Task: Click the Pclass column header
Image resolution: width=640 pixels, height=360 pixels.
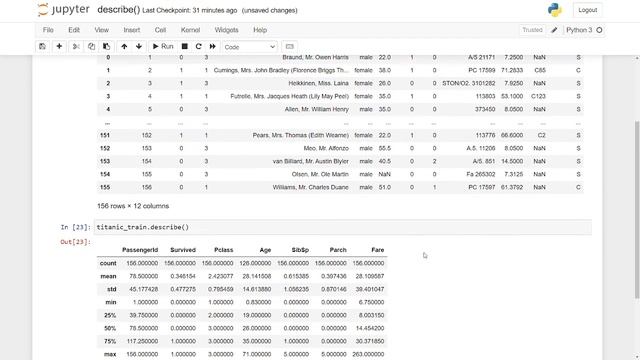Action: point(224,250)
